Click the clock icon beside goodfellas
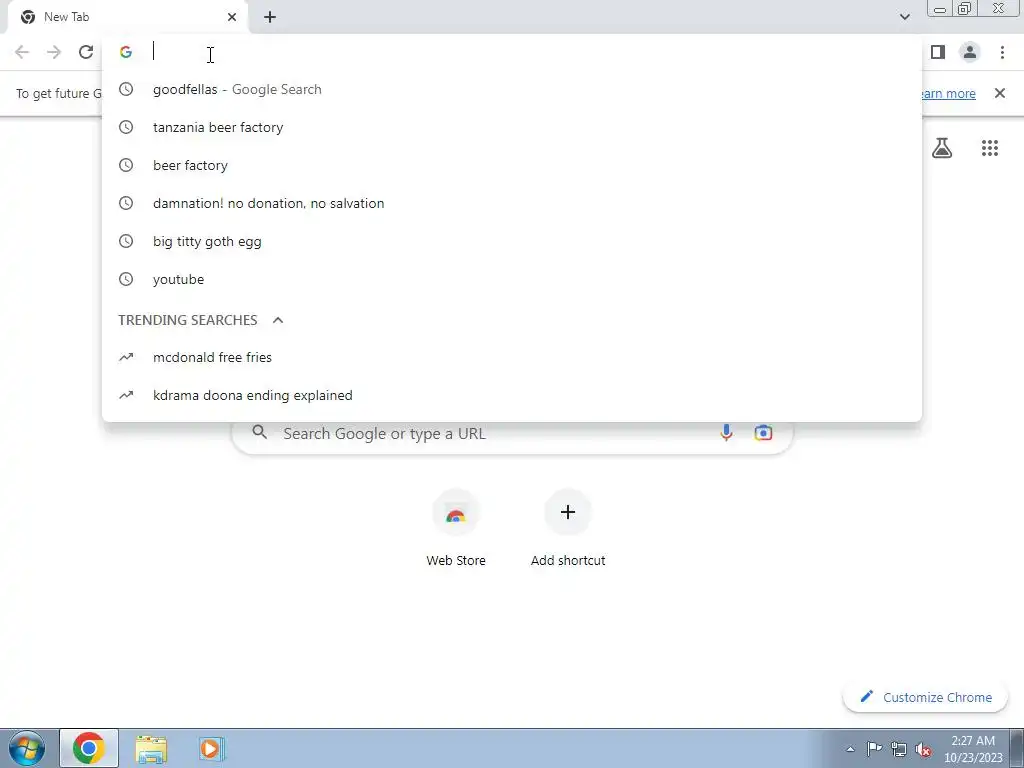 tap(126, 89)
